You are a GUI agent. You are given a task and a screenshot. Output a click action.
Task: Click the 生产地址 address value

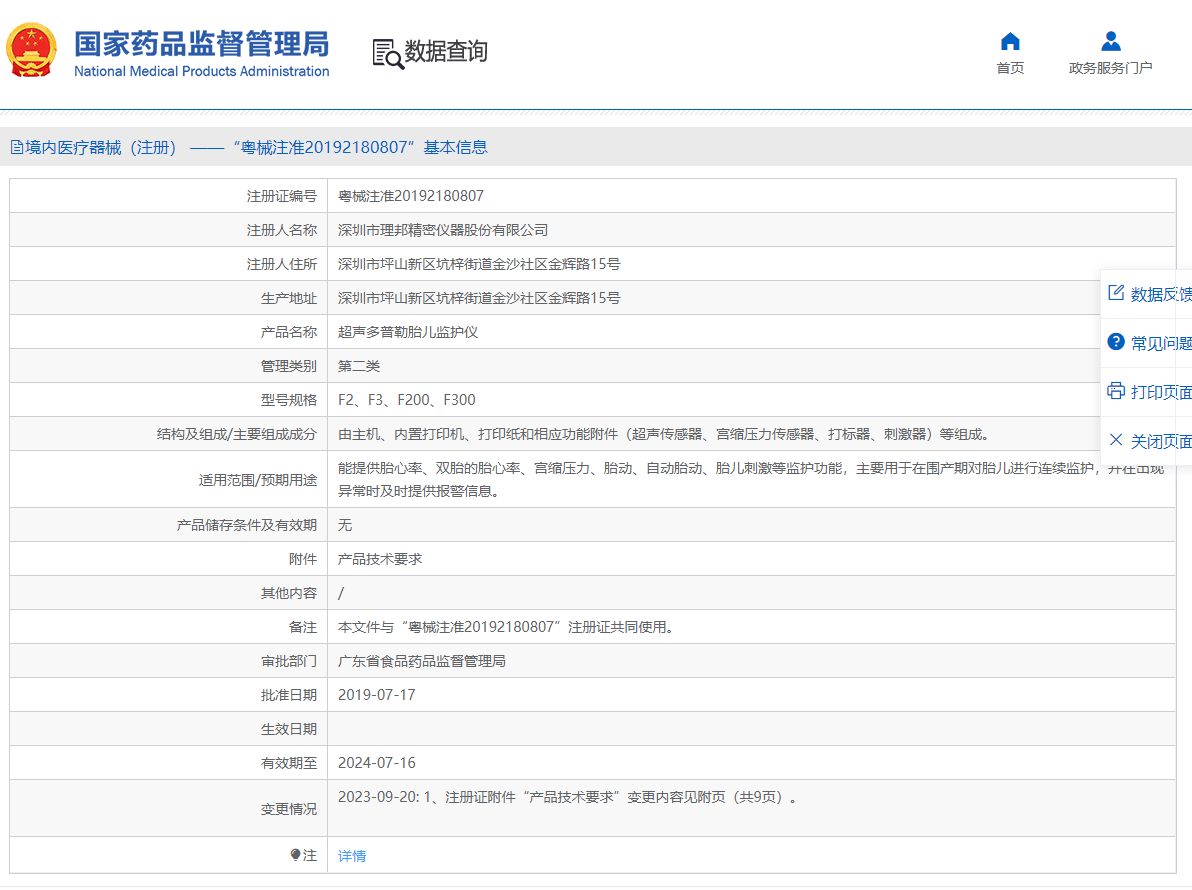click(x=479, y=298)
